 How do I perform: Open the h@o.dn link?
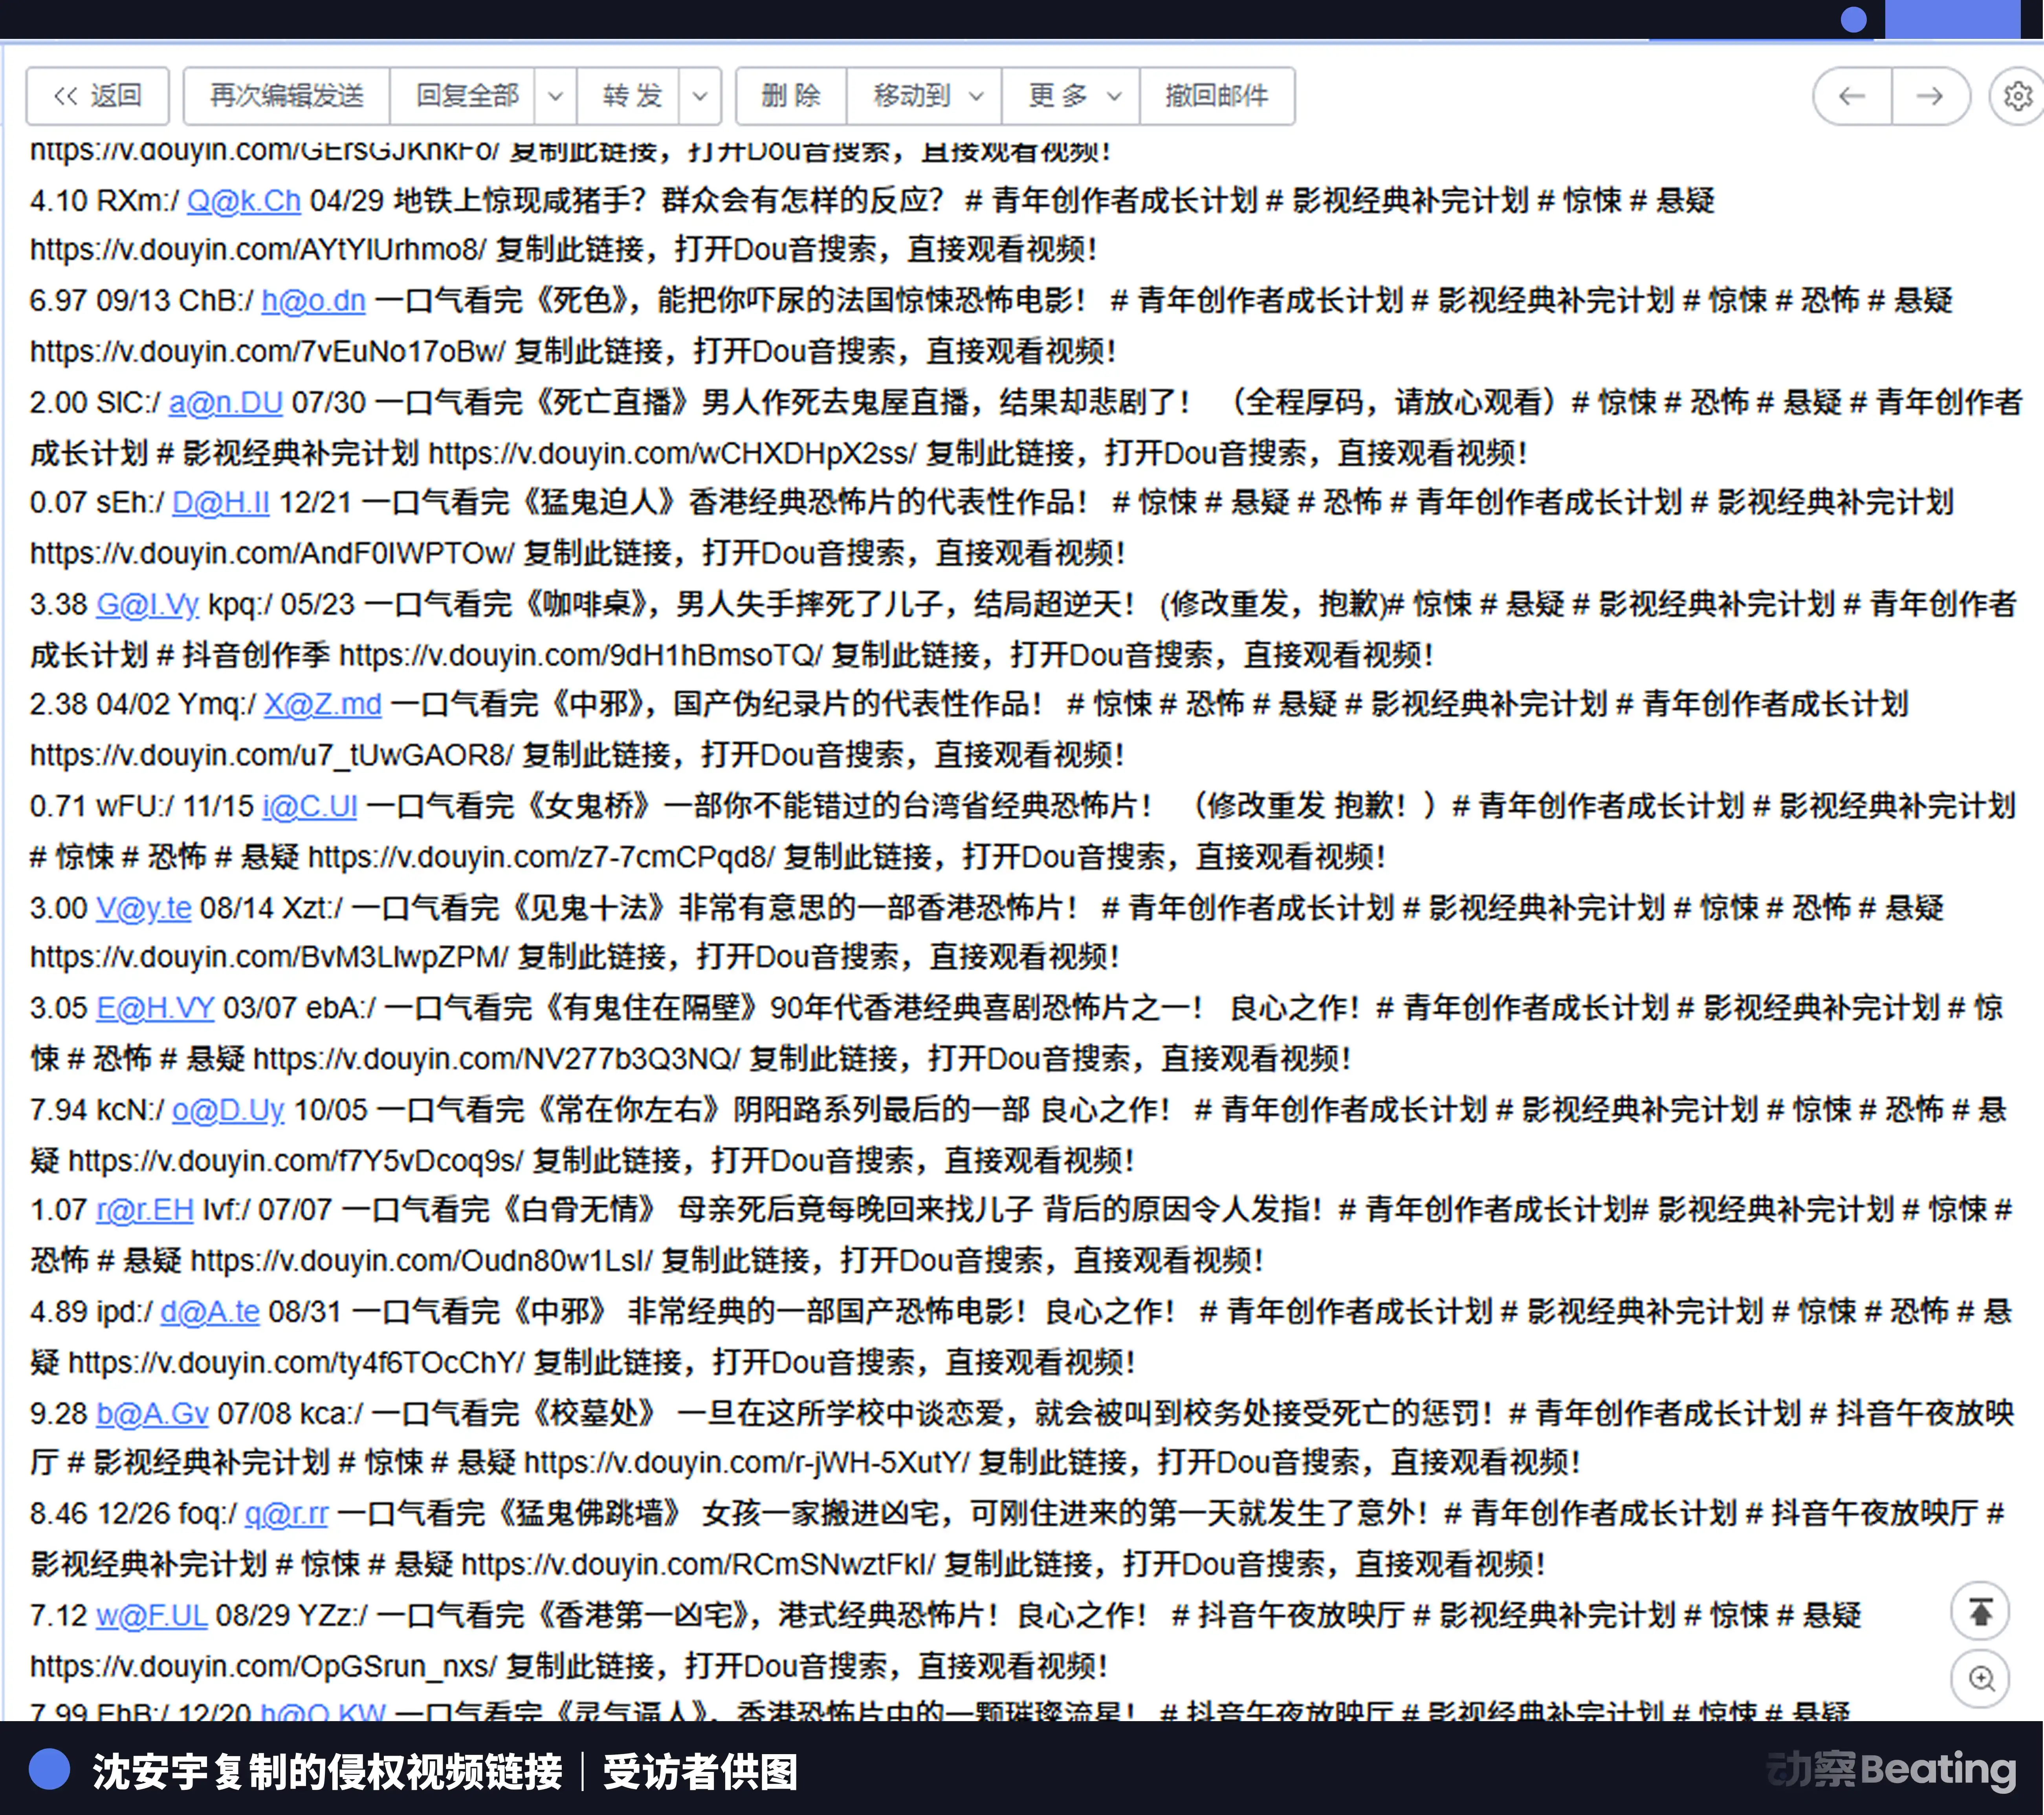point(314,301)
